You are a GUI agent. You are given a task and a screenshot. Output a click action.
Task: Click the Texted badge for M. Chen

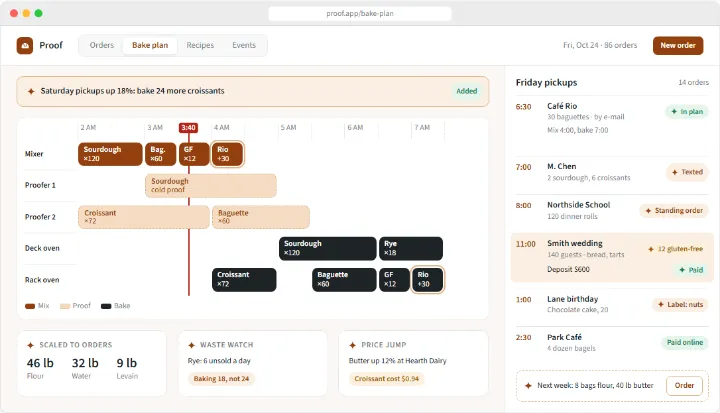[x=687, y=172]
